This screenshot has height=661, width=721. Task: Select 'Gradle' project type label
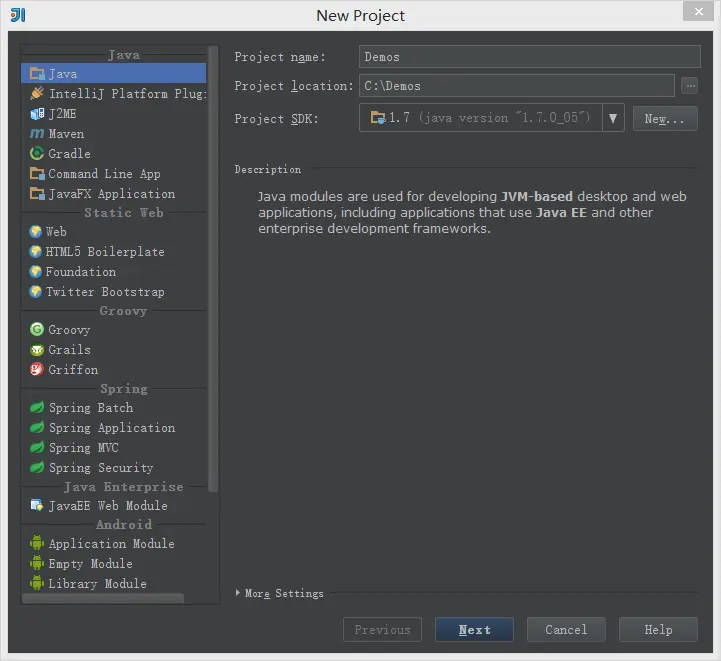tap(69, 154)
